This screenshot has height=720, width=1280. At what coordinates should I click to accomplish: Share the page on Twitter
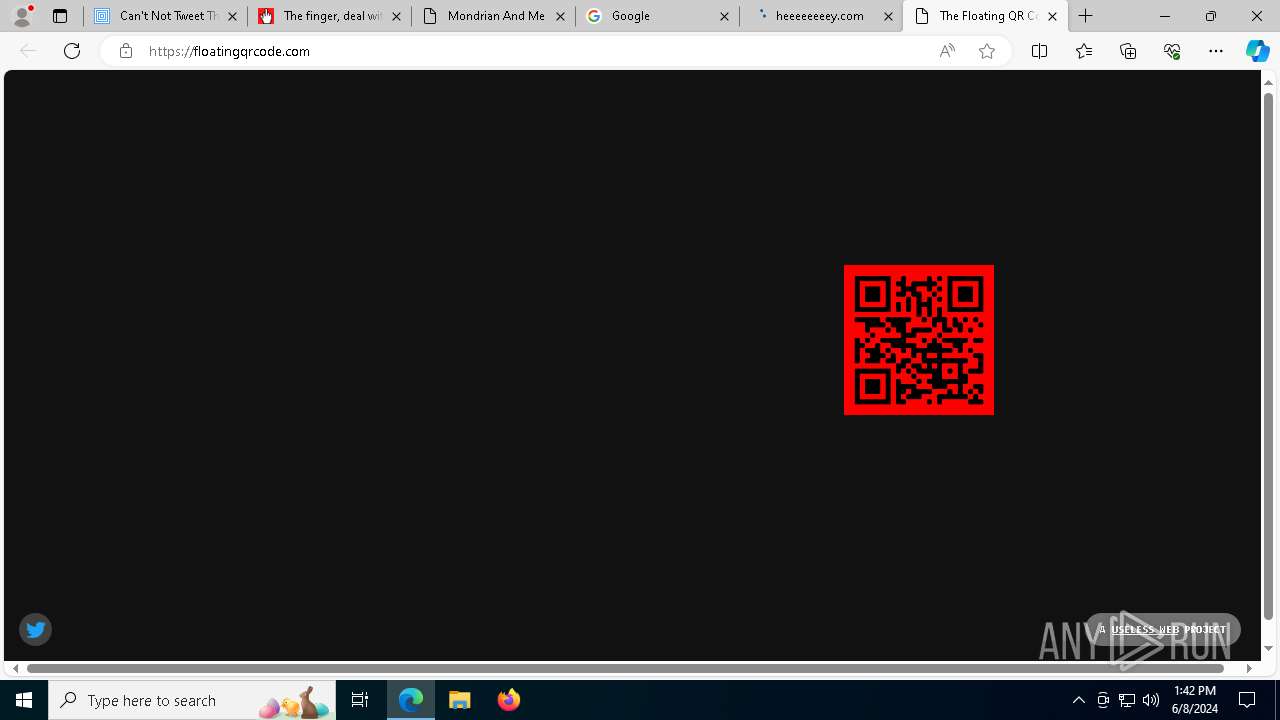[36, 629]
